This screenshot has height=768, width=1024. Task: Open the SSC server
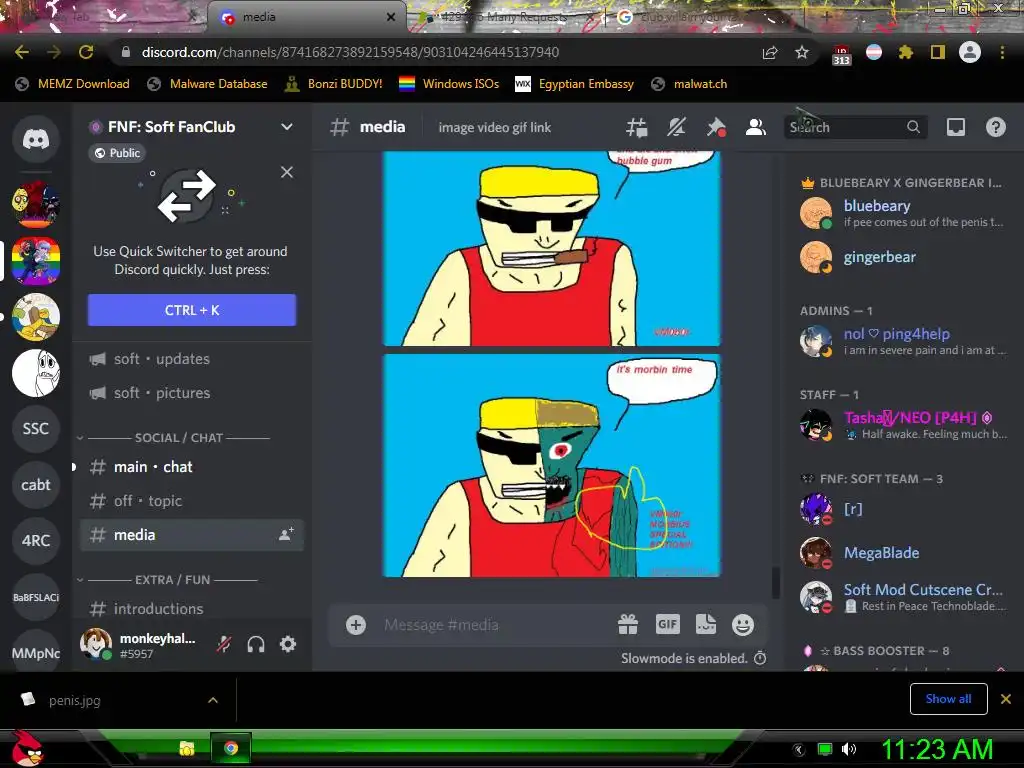point(36,428)
